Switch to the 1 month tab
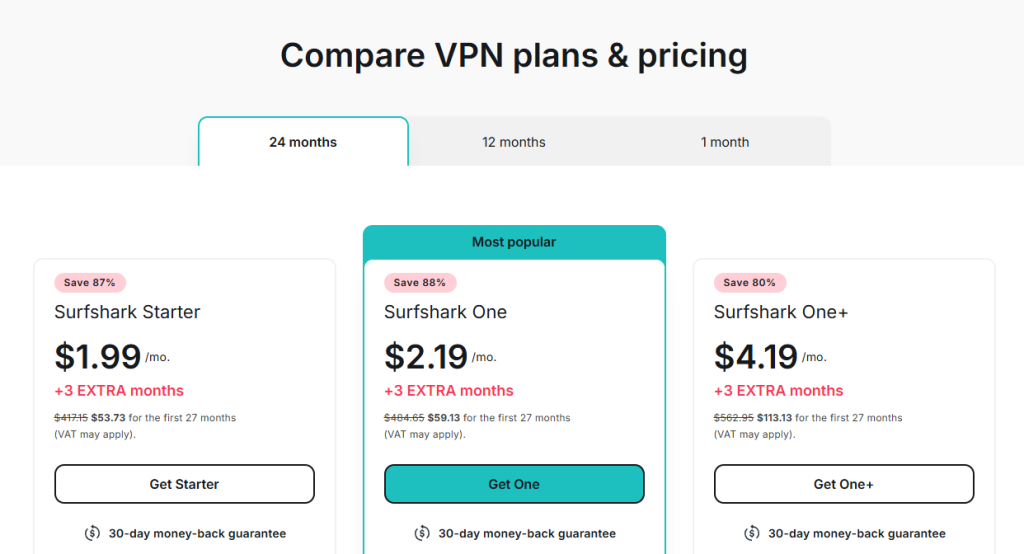The width and height of the screenshot is (1024, 554). (725, 142)
